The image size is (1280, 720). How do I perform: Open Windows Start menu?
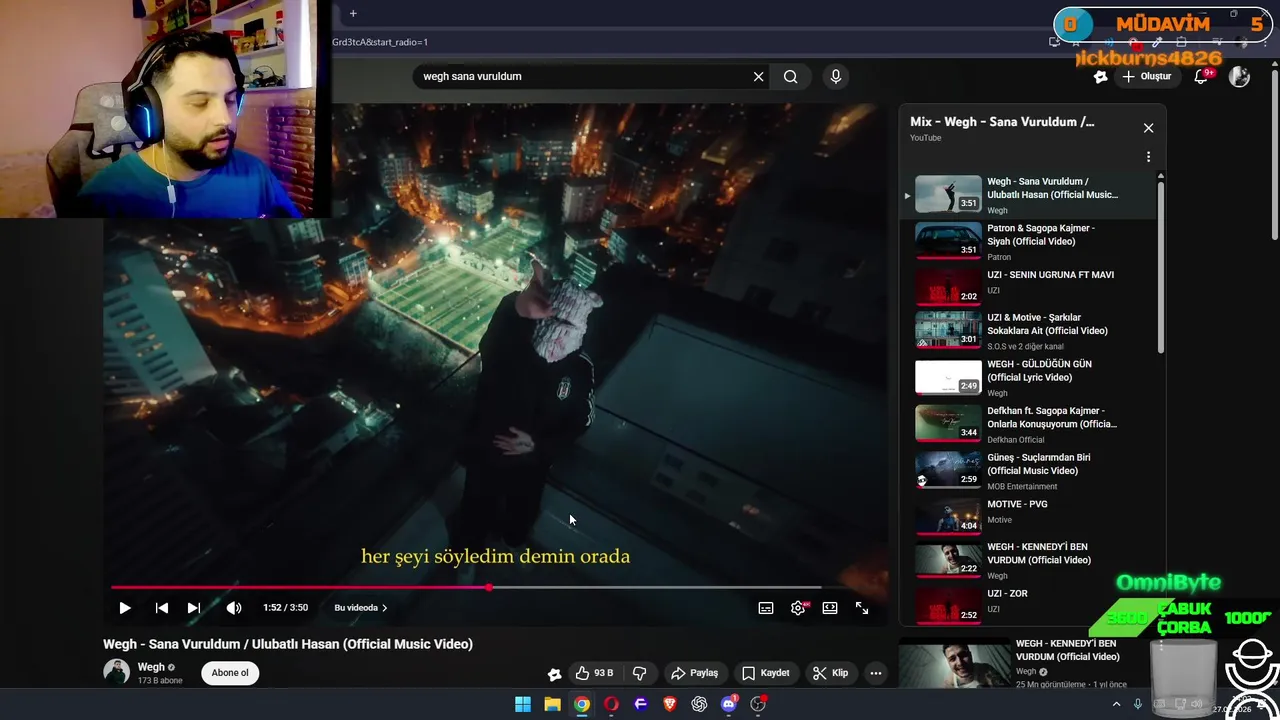point(523,704)
